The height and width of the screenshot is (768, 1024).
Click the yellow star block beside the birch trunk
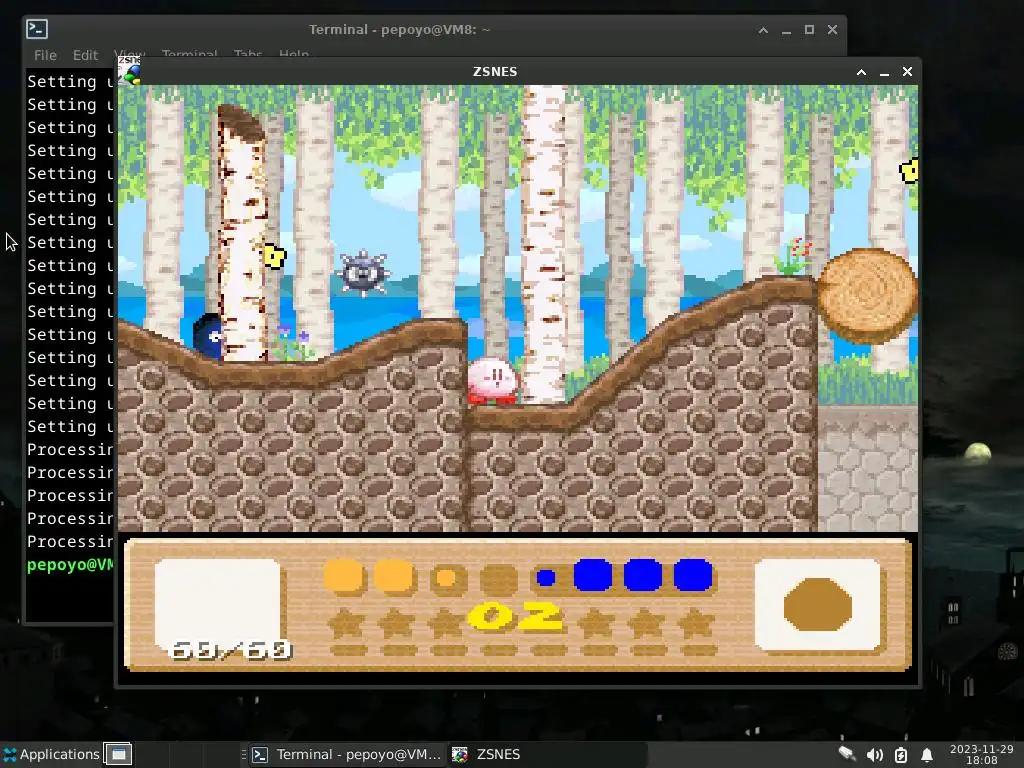tap(275, 256)
